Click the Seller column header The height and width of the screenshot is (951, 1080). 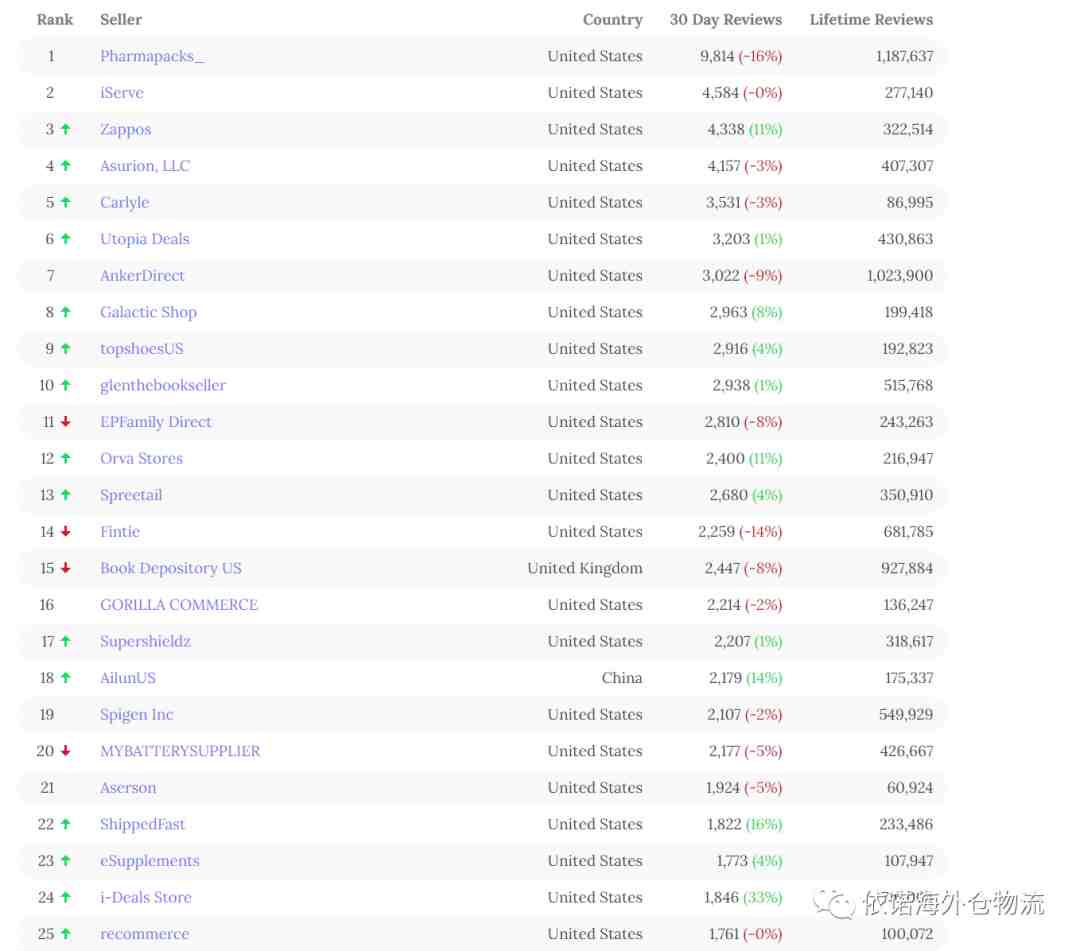[x=121, y=19]
